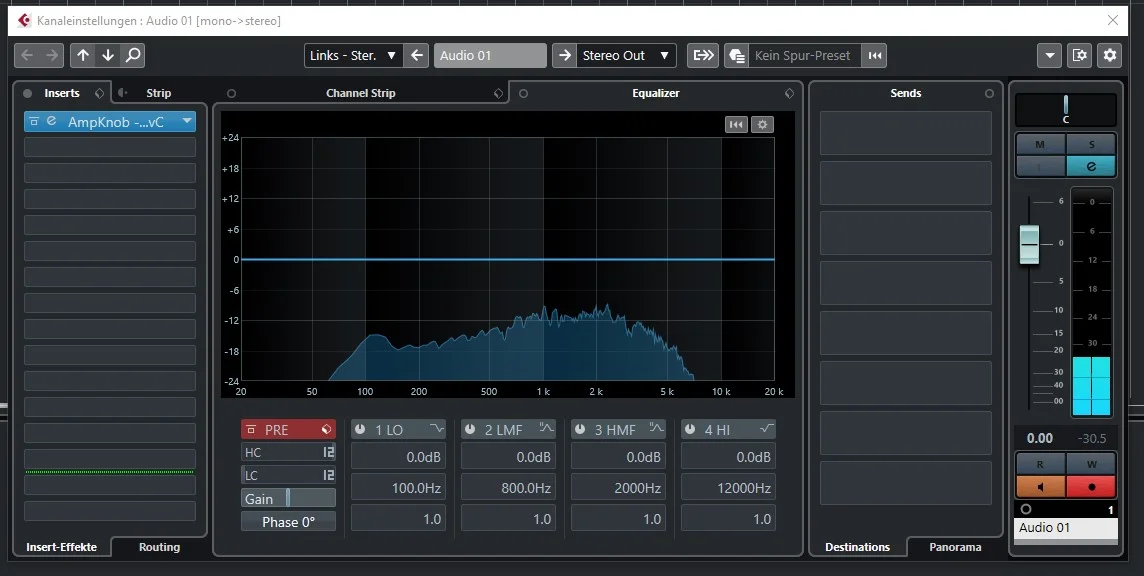The image size is (1144, 576).
Task: Click the record enable button
Action: [x=1091, y=486]
